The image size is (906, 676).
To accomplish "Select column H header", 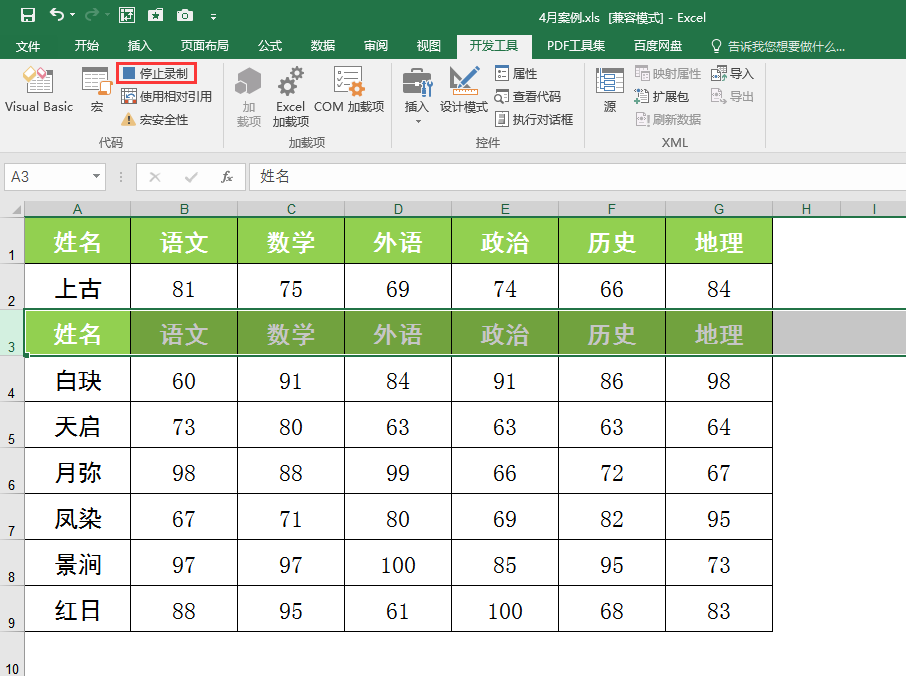I will [806, 209].
